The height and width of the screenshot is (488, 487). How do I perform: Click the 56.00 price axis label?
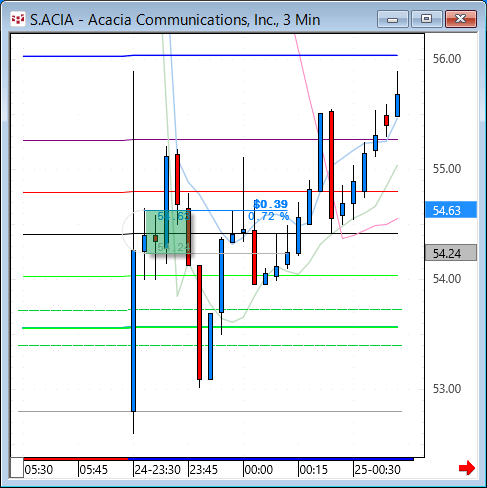[447, 59]
